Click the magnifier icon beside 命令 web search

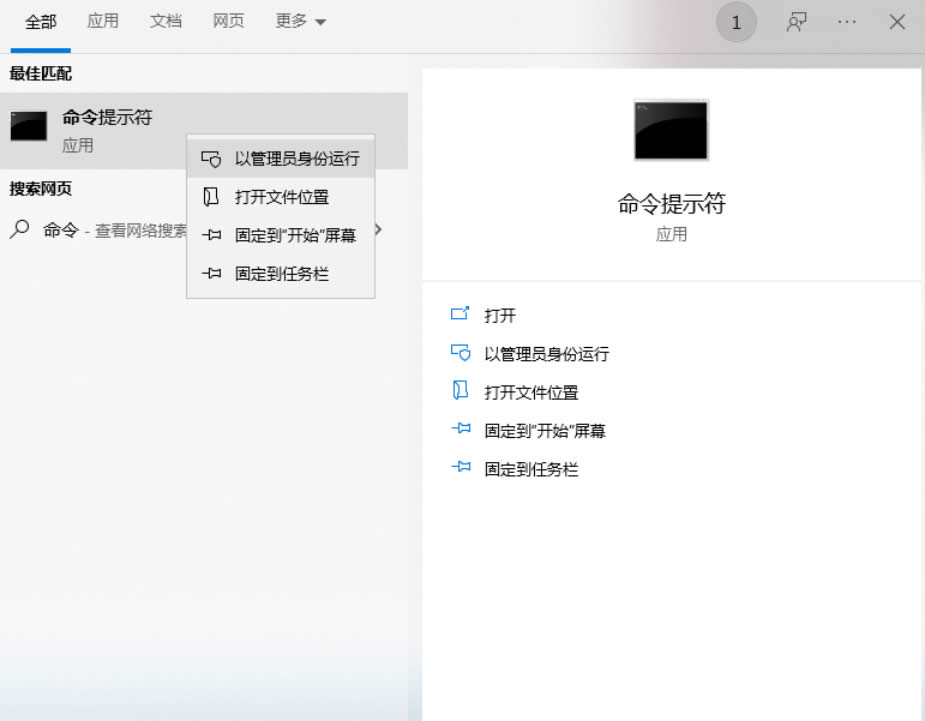[x=20, y=230]
